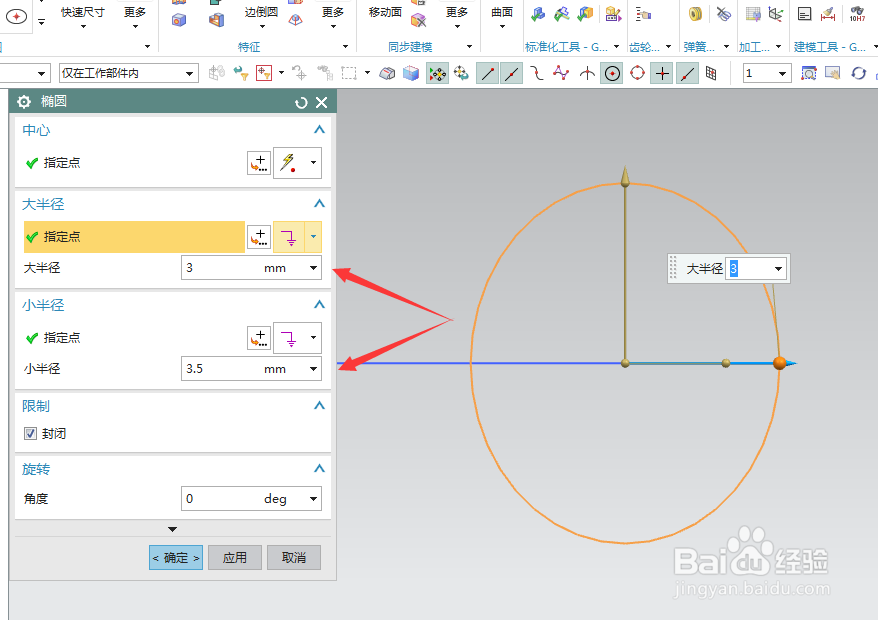
Task: Open the 10H7 tolerance lookup icon
Action: coord(857,15)
